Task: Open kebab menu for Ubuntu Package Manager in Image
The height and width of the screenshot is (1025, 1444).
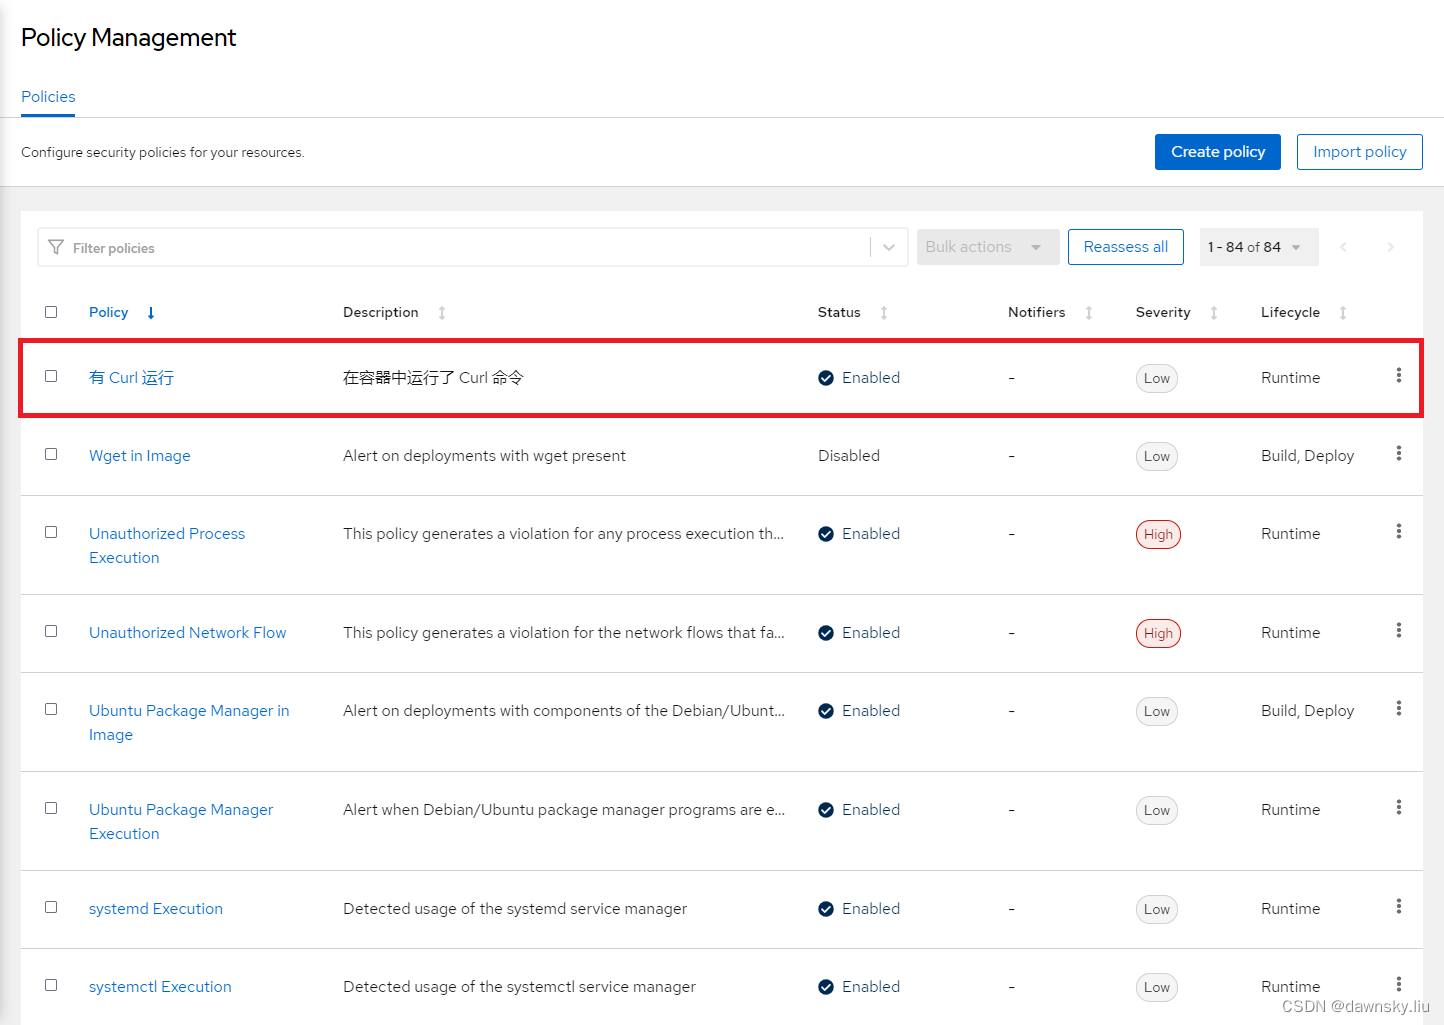Action: 1398,708
